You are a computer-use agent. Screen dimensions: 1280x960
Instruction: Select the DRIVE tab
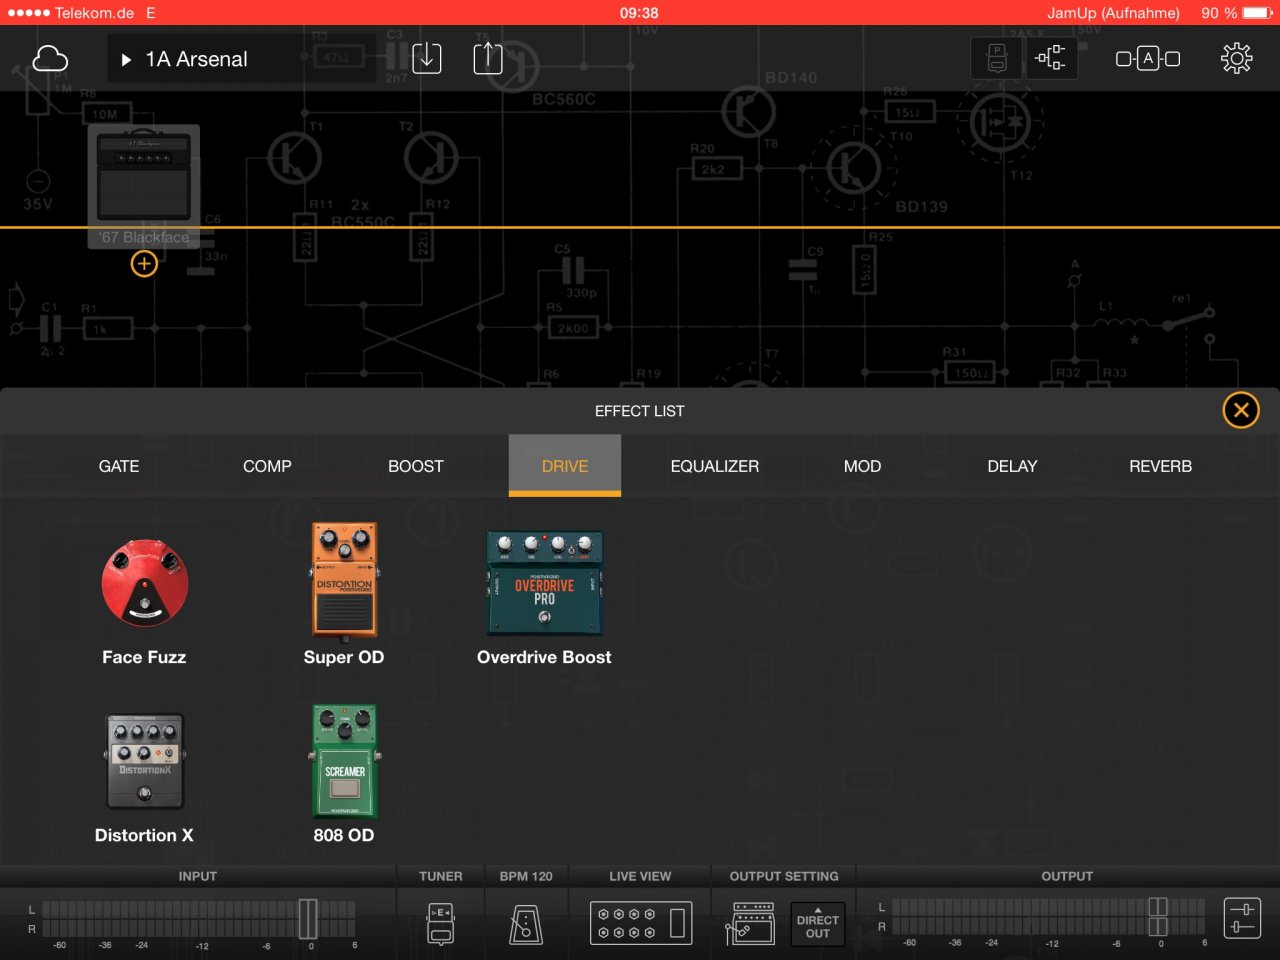pos(565,466)
